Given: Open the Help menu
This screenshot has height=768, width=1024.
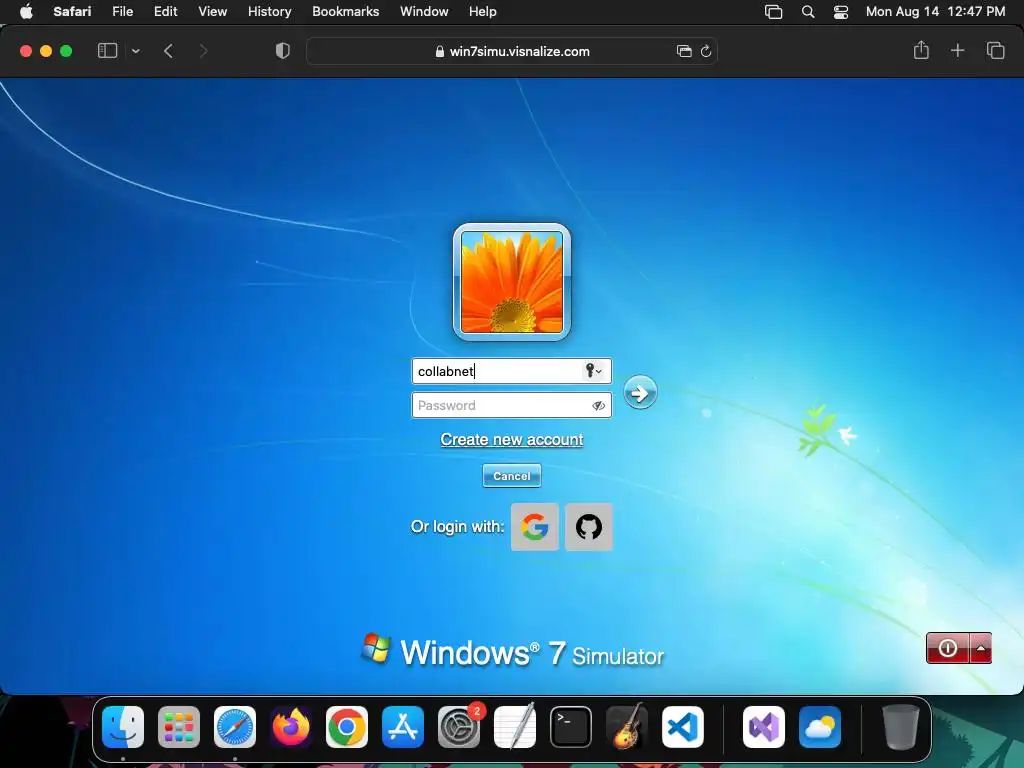Looking at the screenshot, I should [x=483, y=12].
